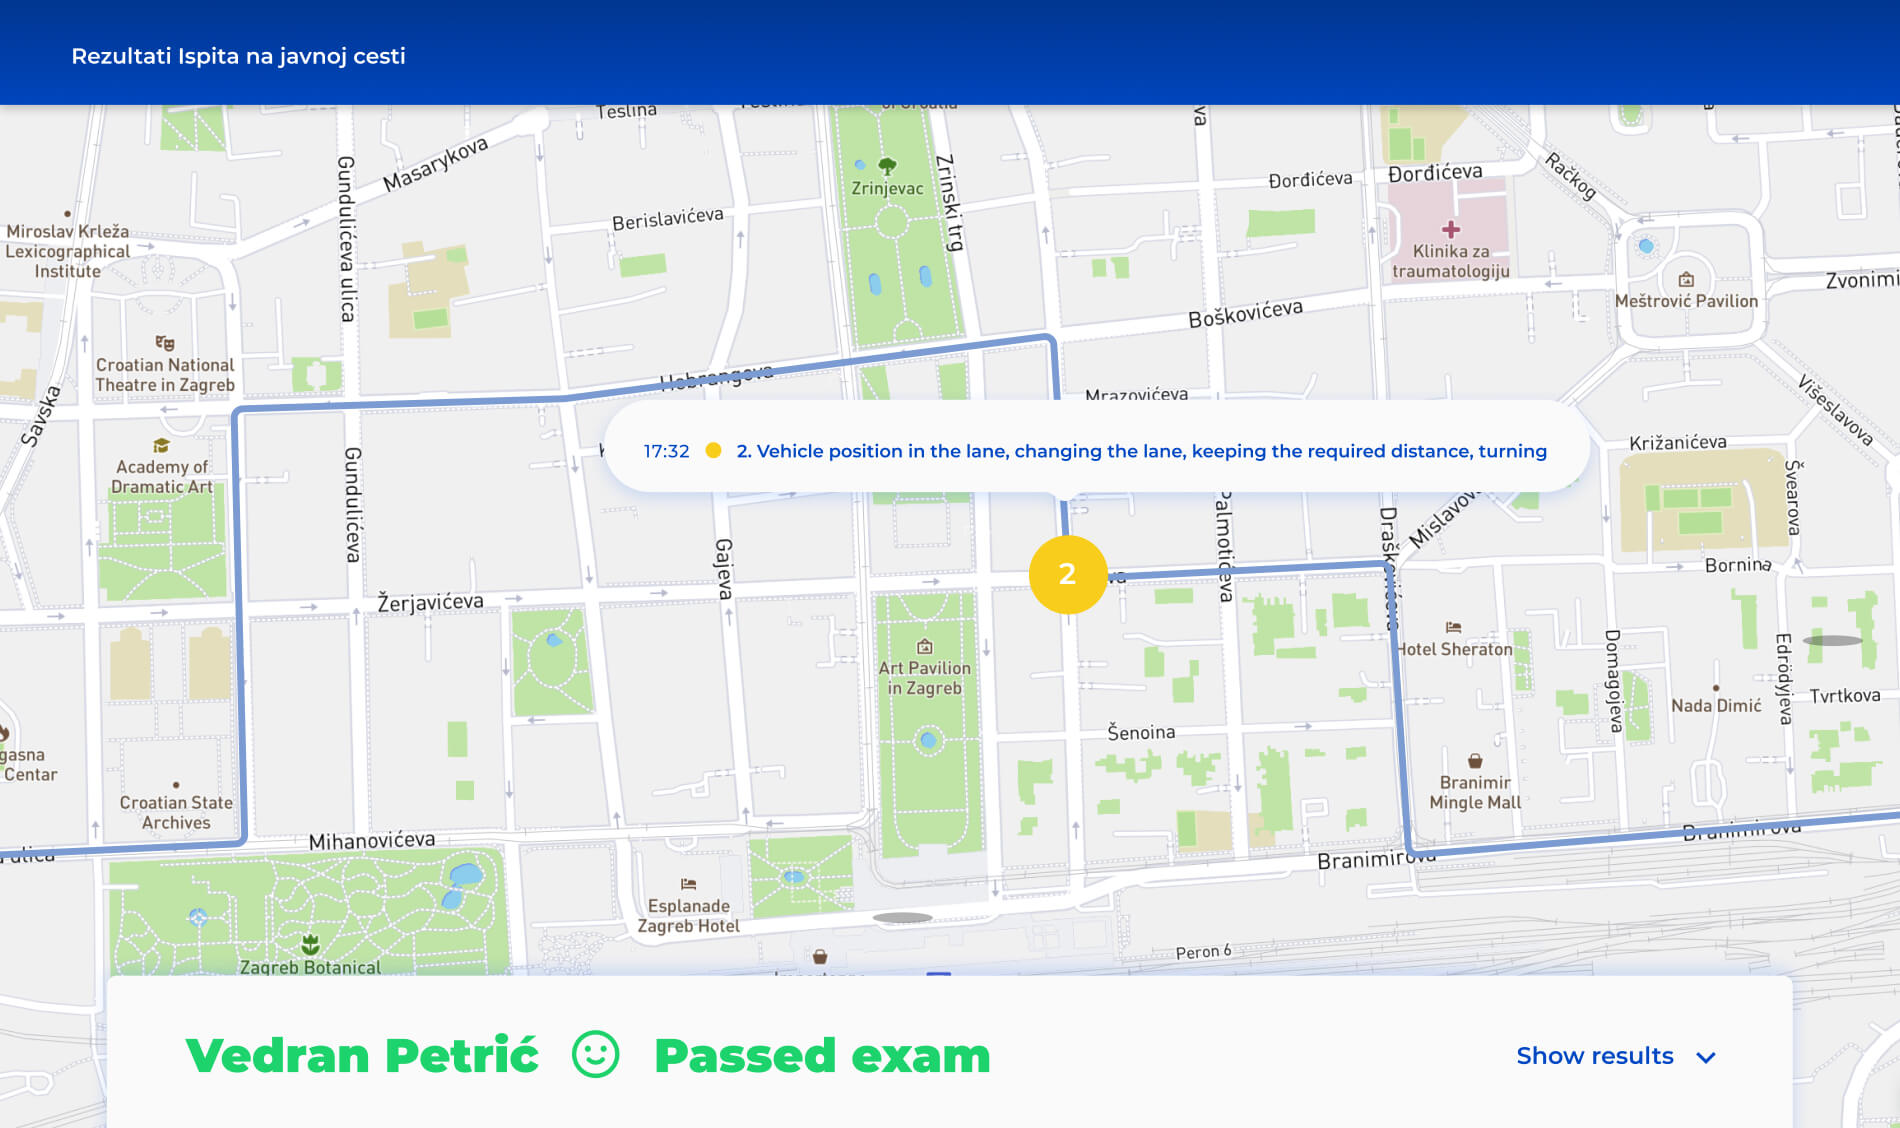Viewport: 1900px width, 1128px height.
Task: Click the Croatian National Theatre masks icon
Action: [165, 343]
